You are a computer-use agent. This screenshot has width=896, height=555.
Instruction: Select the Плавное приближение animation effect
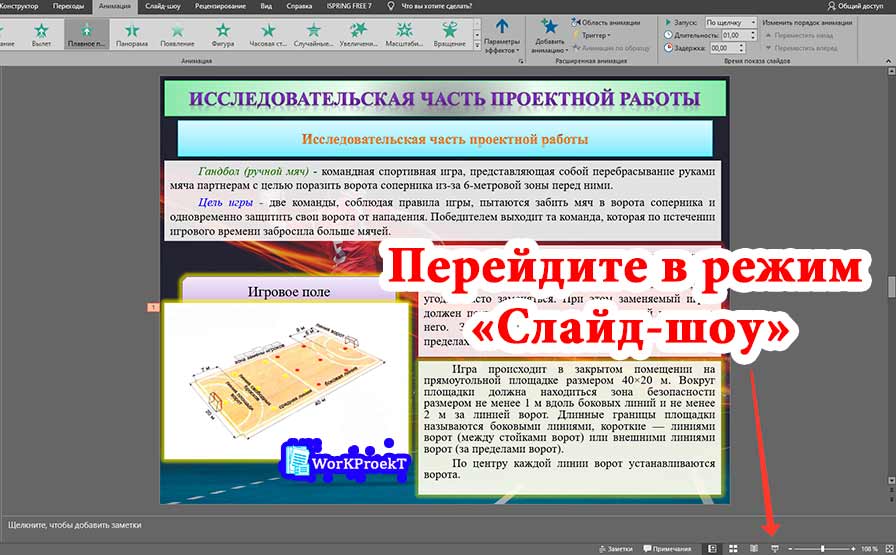point(86,35)
